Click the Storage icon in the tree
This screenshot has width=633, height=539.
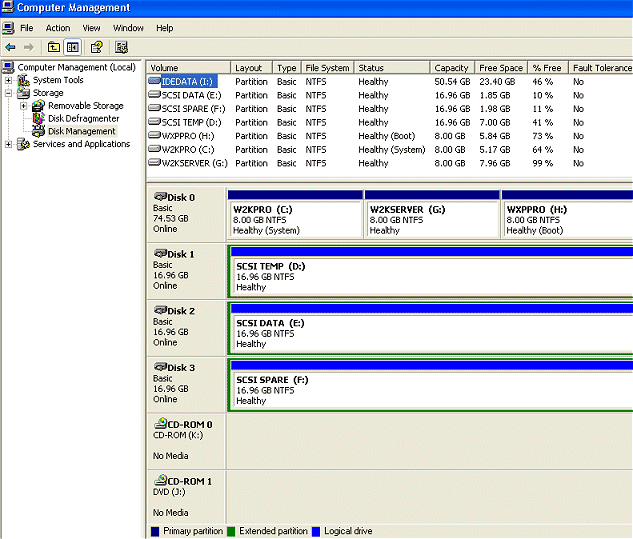tap(23, 93)
